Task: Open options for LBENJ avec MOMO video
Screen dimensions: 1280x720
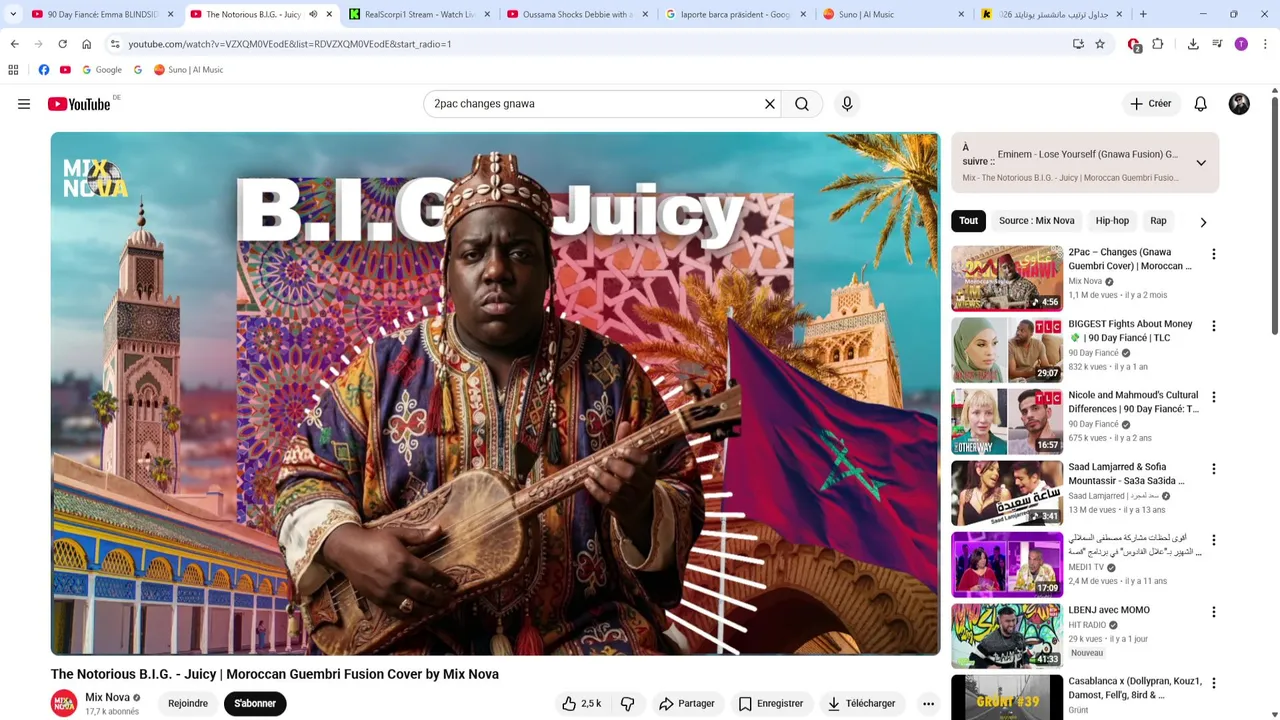Action: [x=1214, y=612]
